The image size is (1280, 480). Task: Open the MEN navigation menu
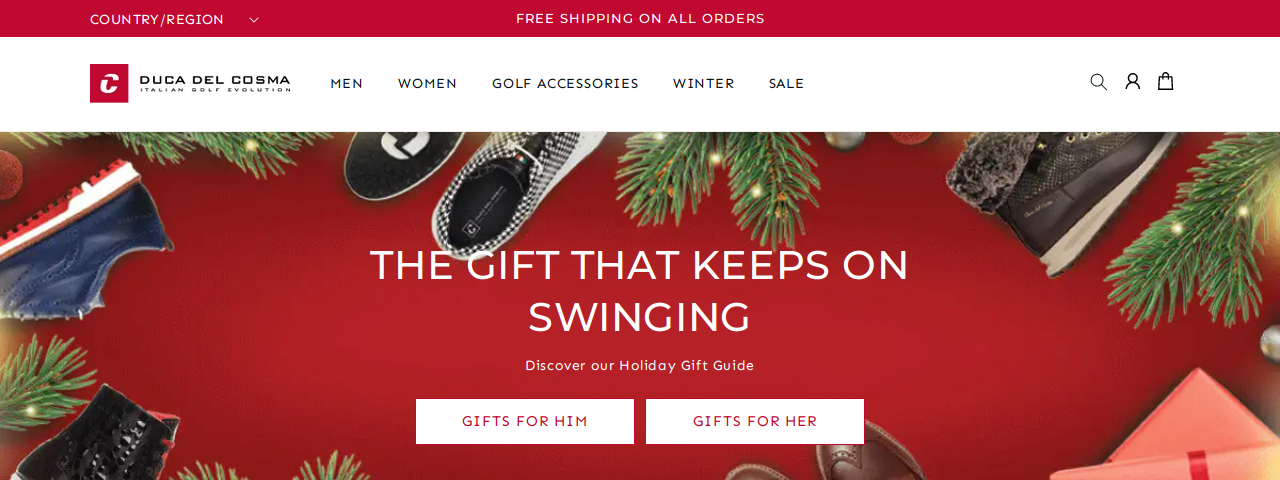click(347, 84)
